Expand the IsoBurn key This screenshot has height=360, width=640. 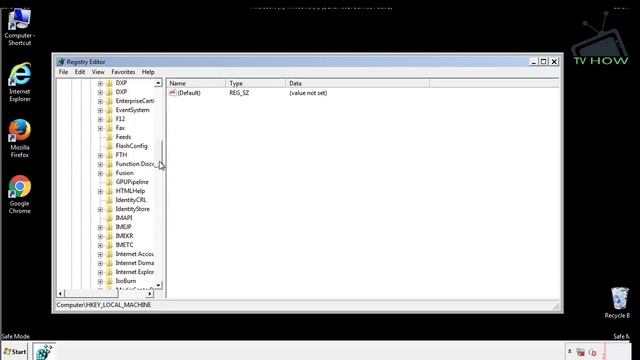(x=100, y=281)
